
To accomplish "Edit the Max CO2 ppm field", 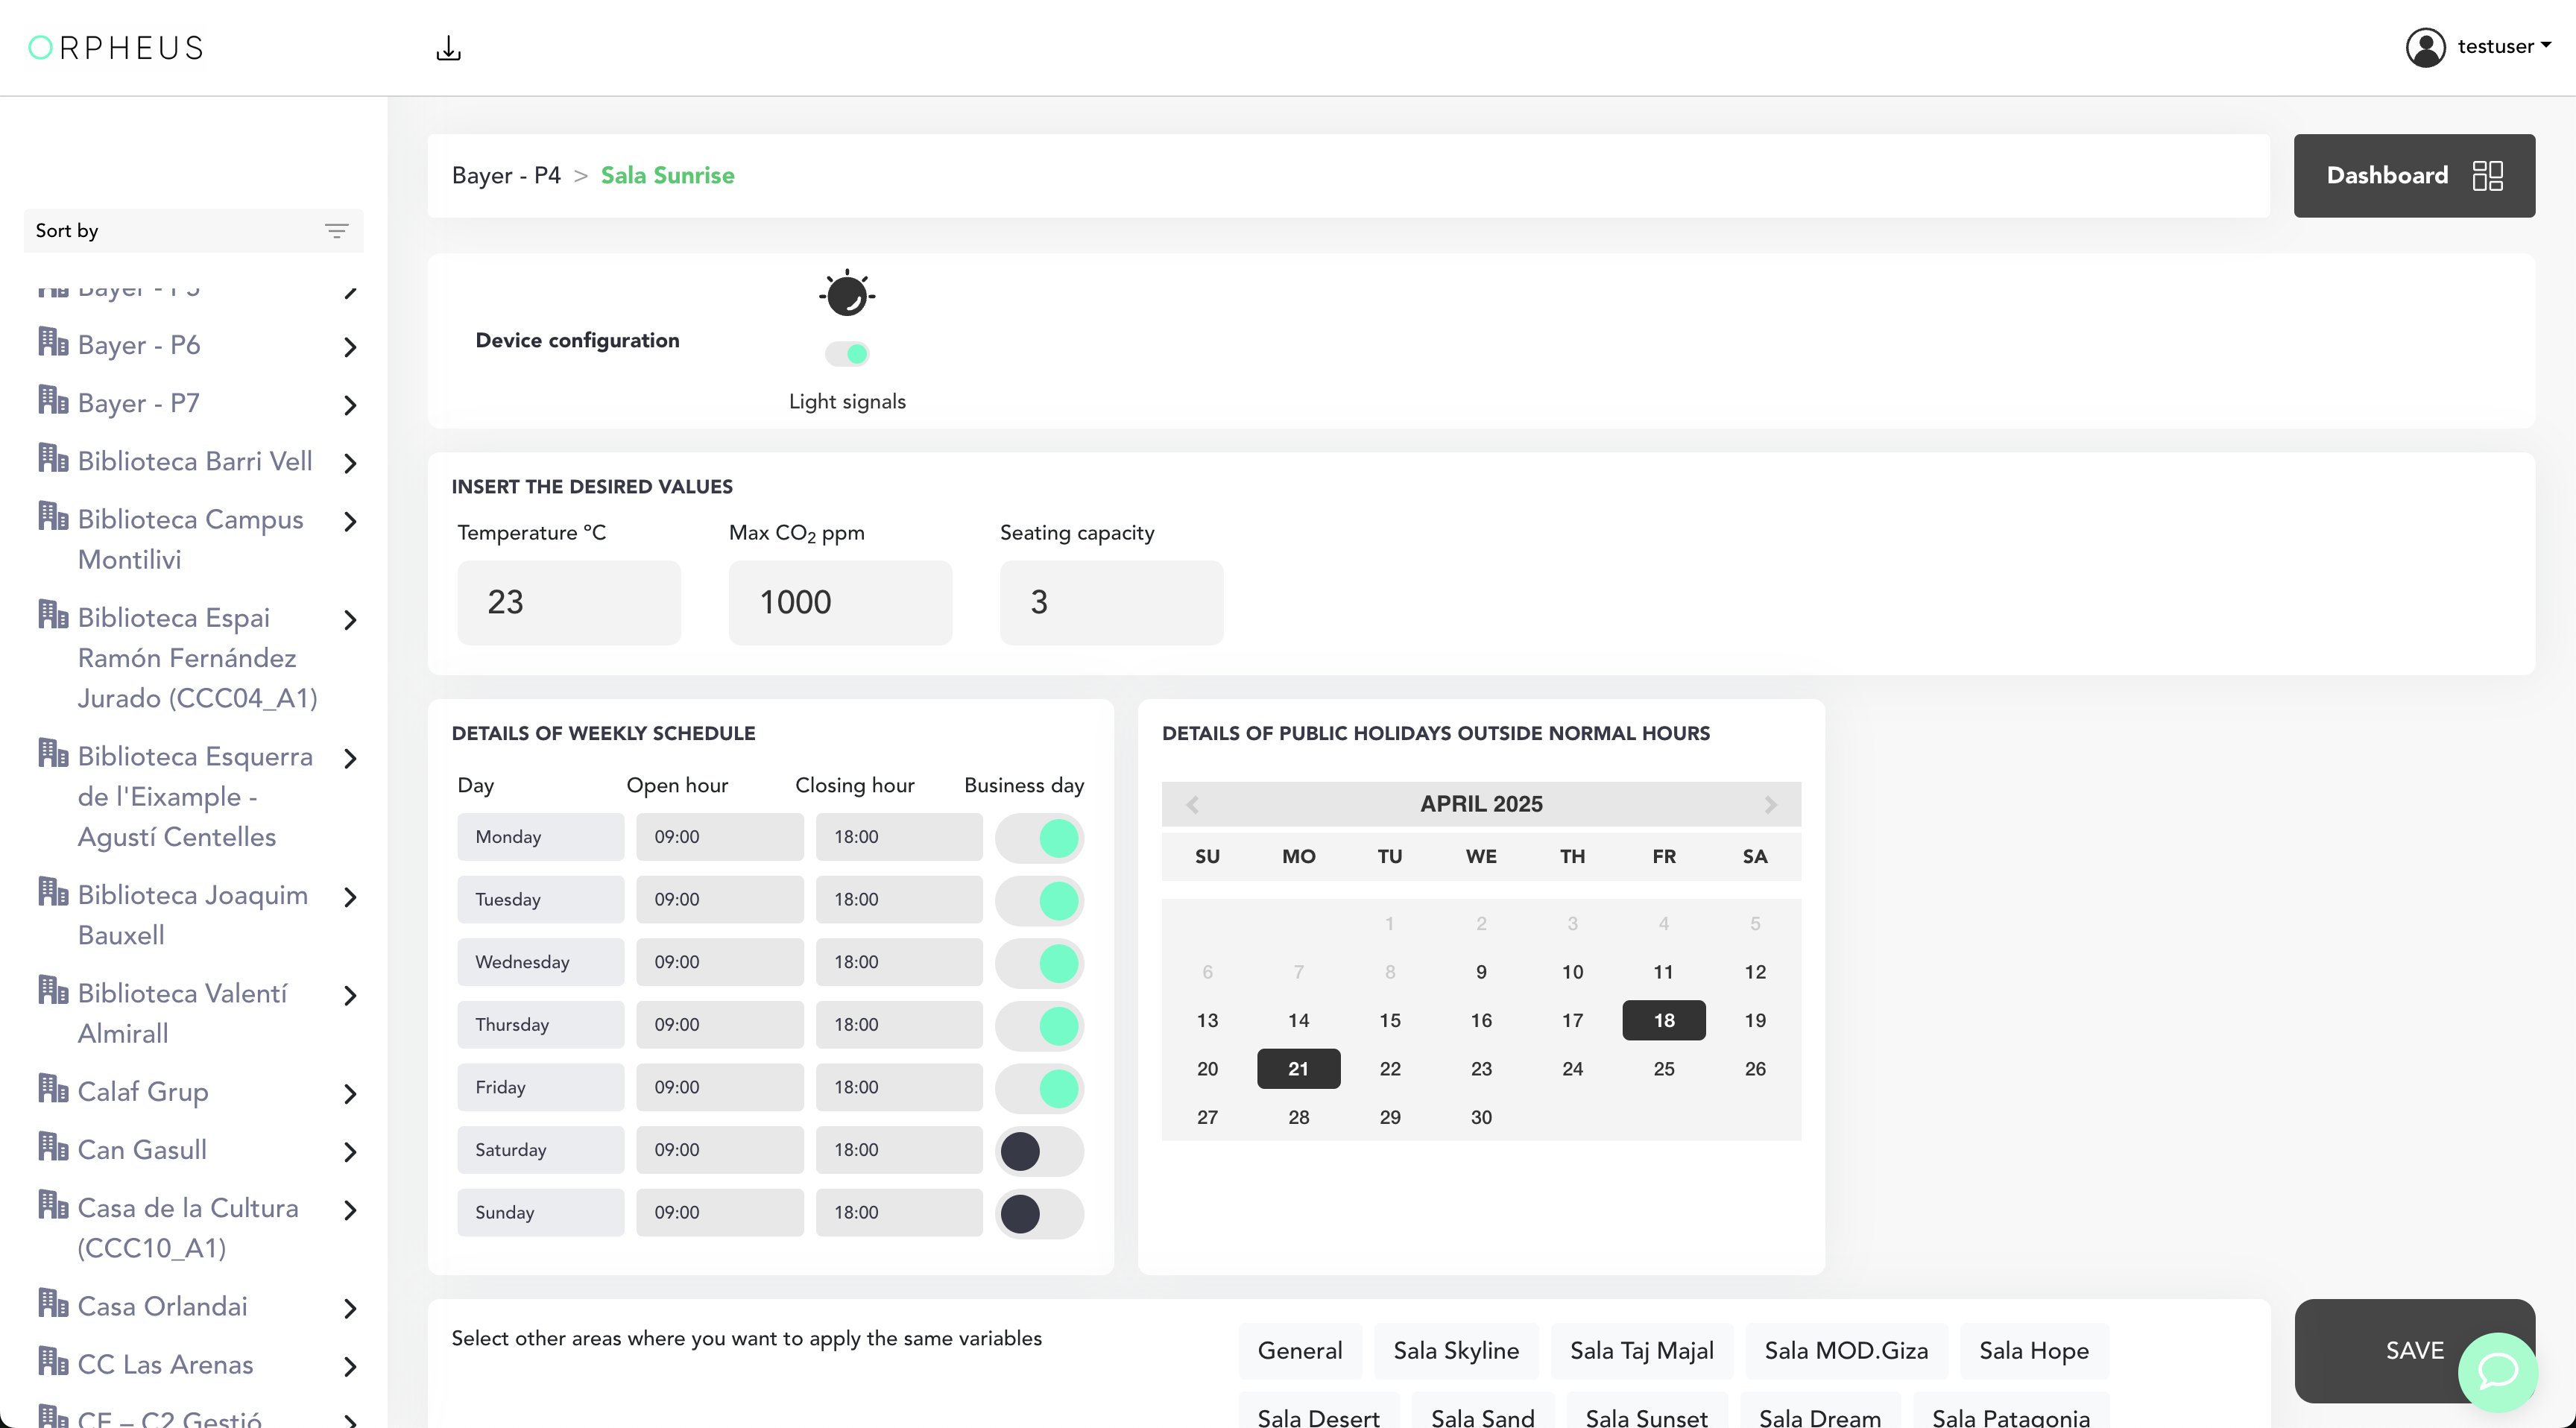I will pyautogui.click(x=840, y=602).
